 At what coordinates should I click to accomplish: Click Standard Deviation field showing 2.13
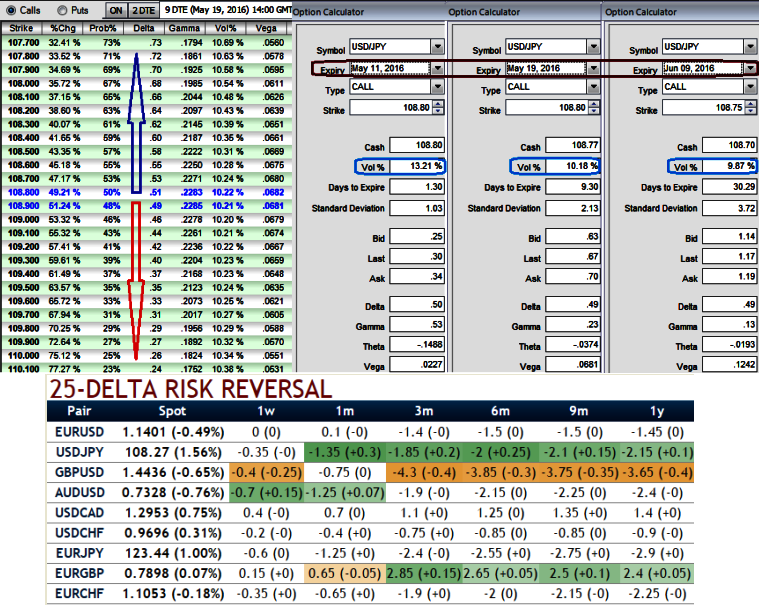point(573,208)
